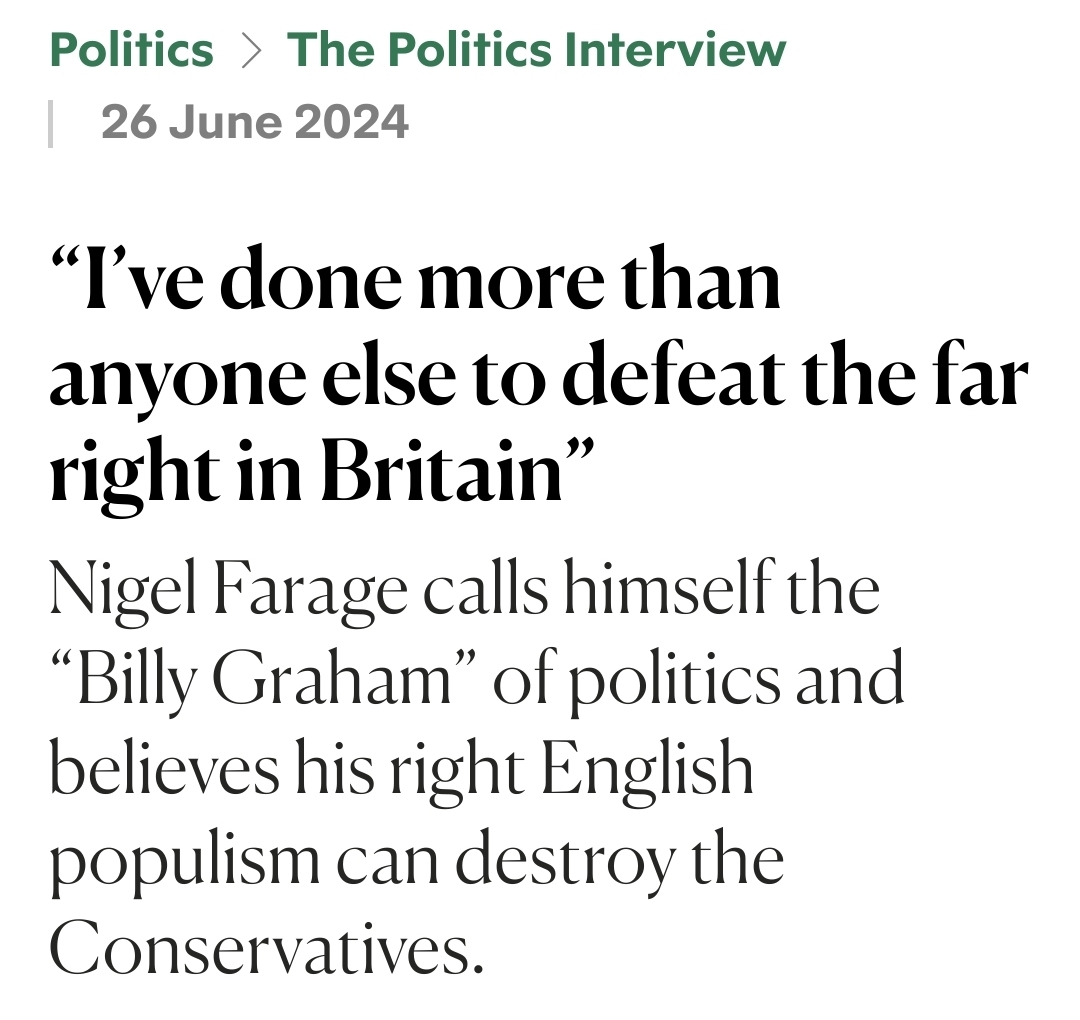Click the word "himself" in the standfirst

[667, 587]
